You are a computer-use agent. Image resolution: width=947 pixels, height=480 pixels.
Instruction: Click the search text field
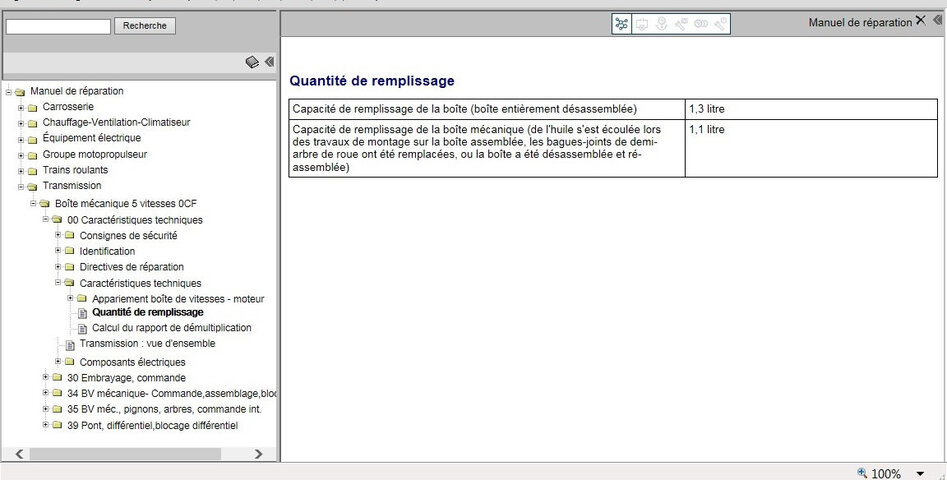(x=58, y=26)
